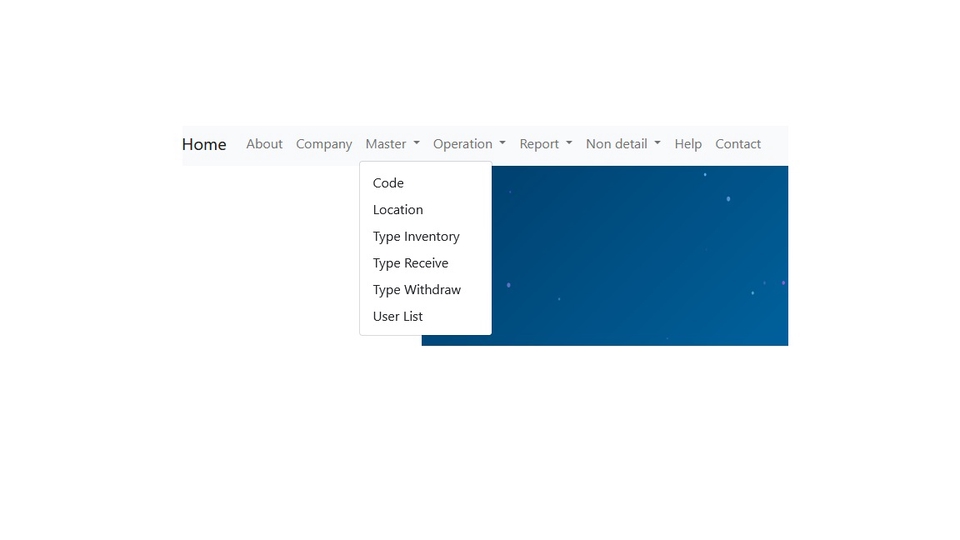Select the Type Receive option

[x=410, y=263]
